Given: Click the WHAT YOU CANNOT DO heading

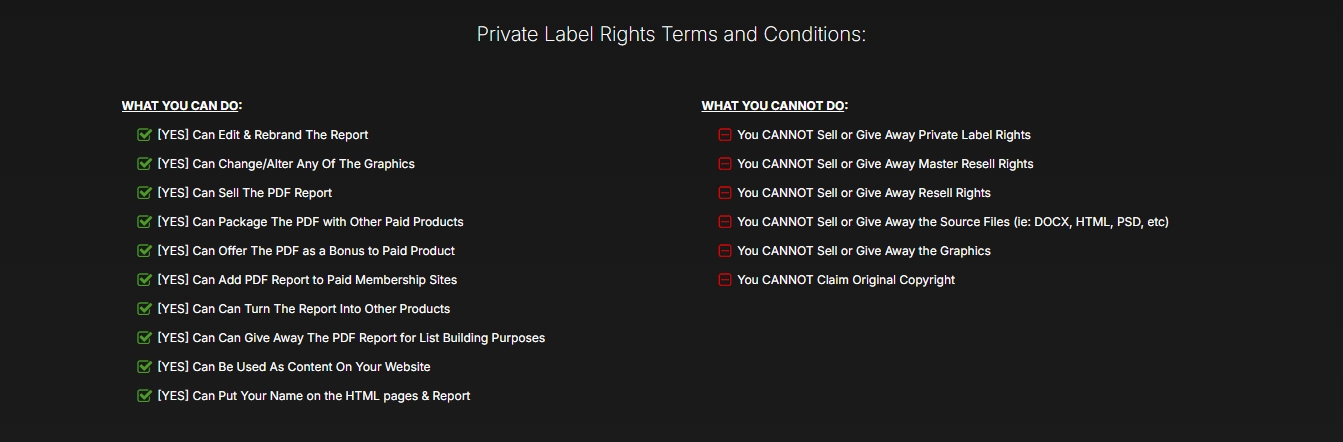Looking at the screenshot, I should point(774,106).
